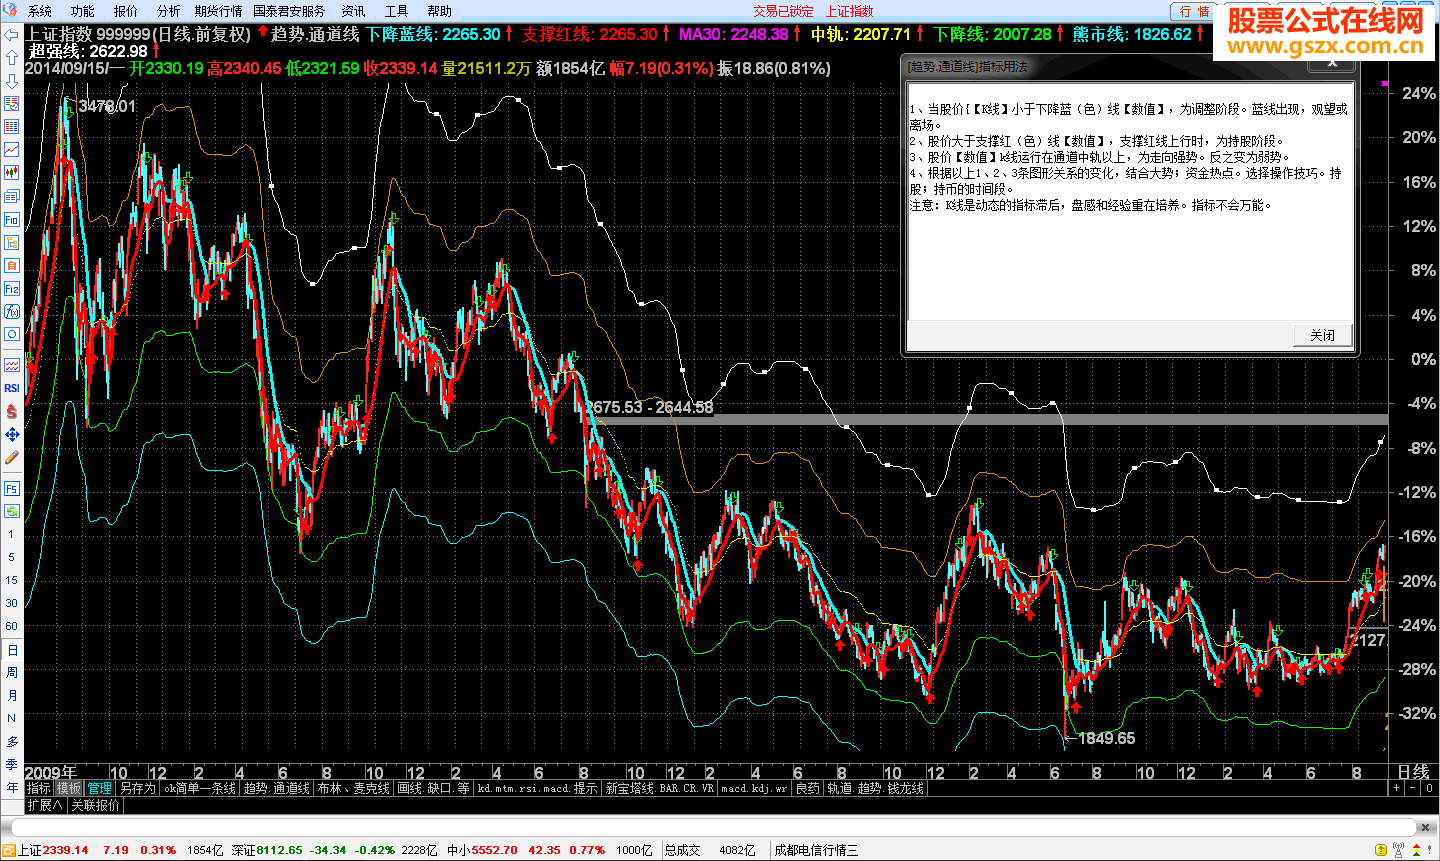Click the back arrow in left sidebar
Screen dimensions: 1440x861
pos(12,34)
